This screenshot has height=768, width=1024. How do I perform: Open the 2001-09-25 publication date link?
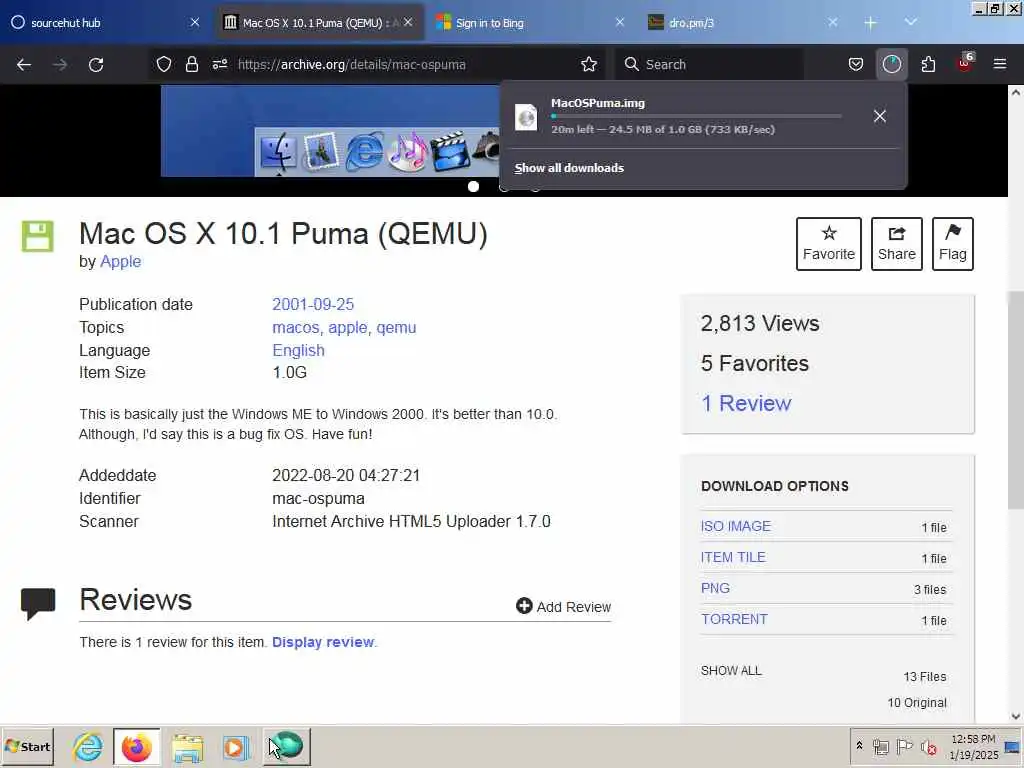[313, 304]
